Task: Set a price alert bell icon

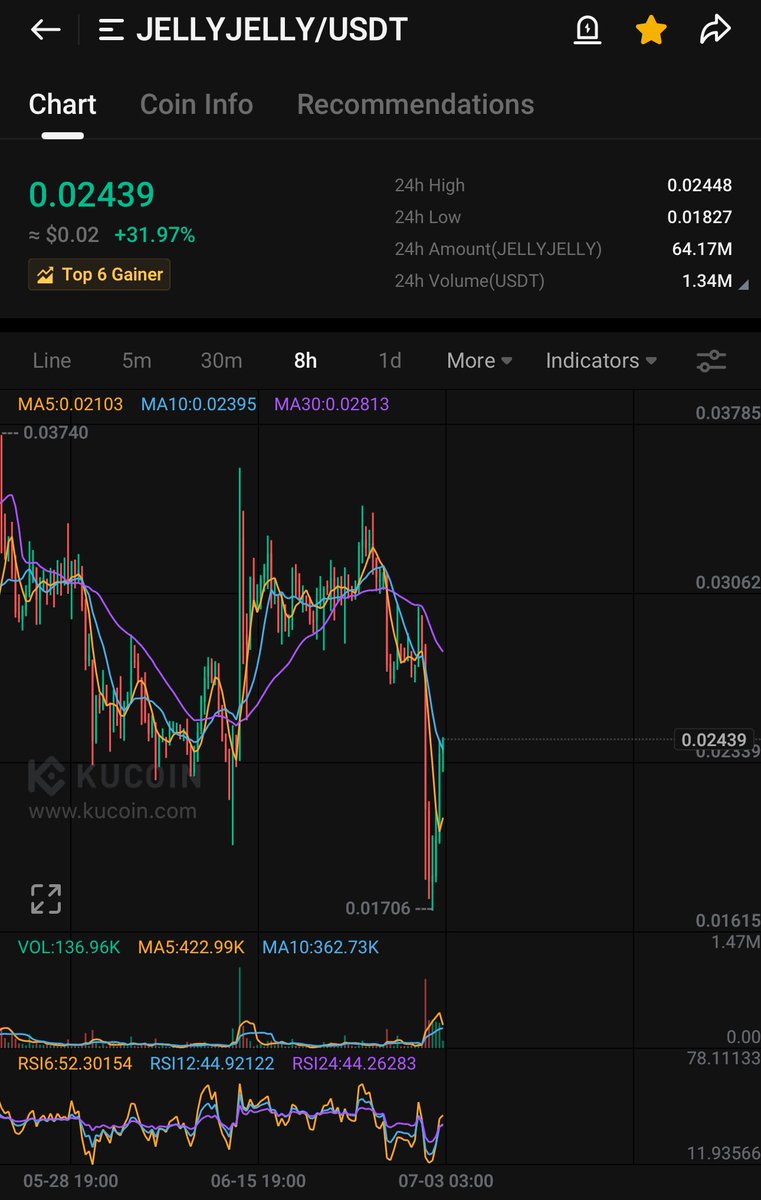Action: coord(587,31)
